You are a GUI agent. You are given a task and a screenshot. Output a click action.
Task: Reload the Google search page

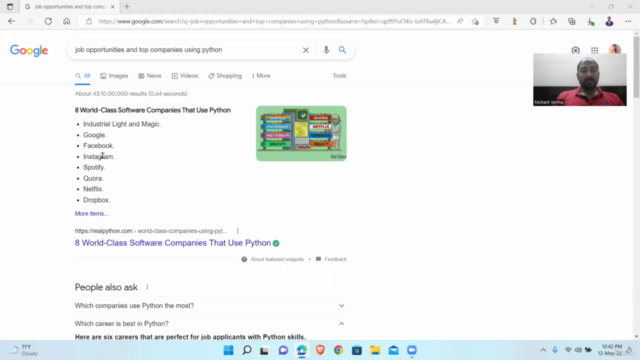coord(48,21)
